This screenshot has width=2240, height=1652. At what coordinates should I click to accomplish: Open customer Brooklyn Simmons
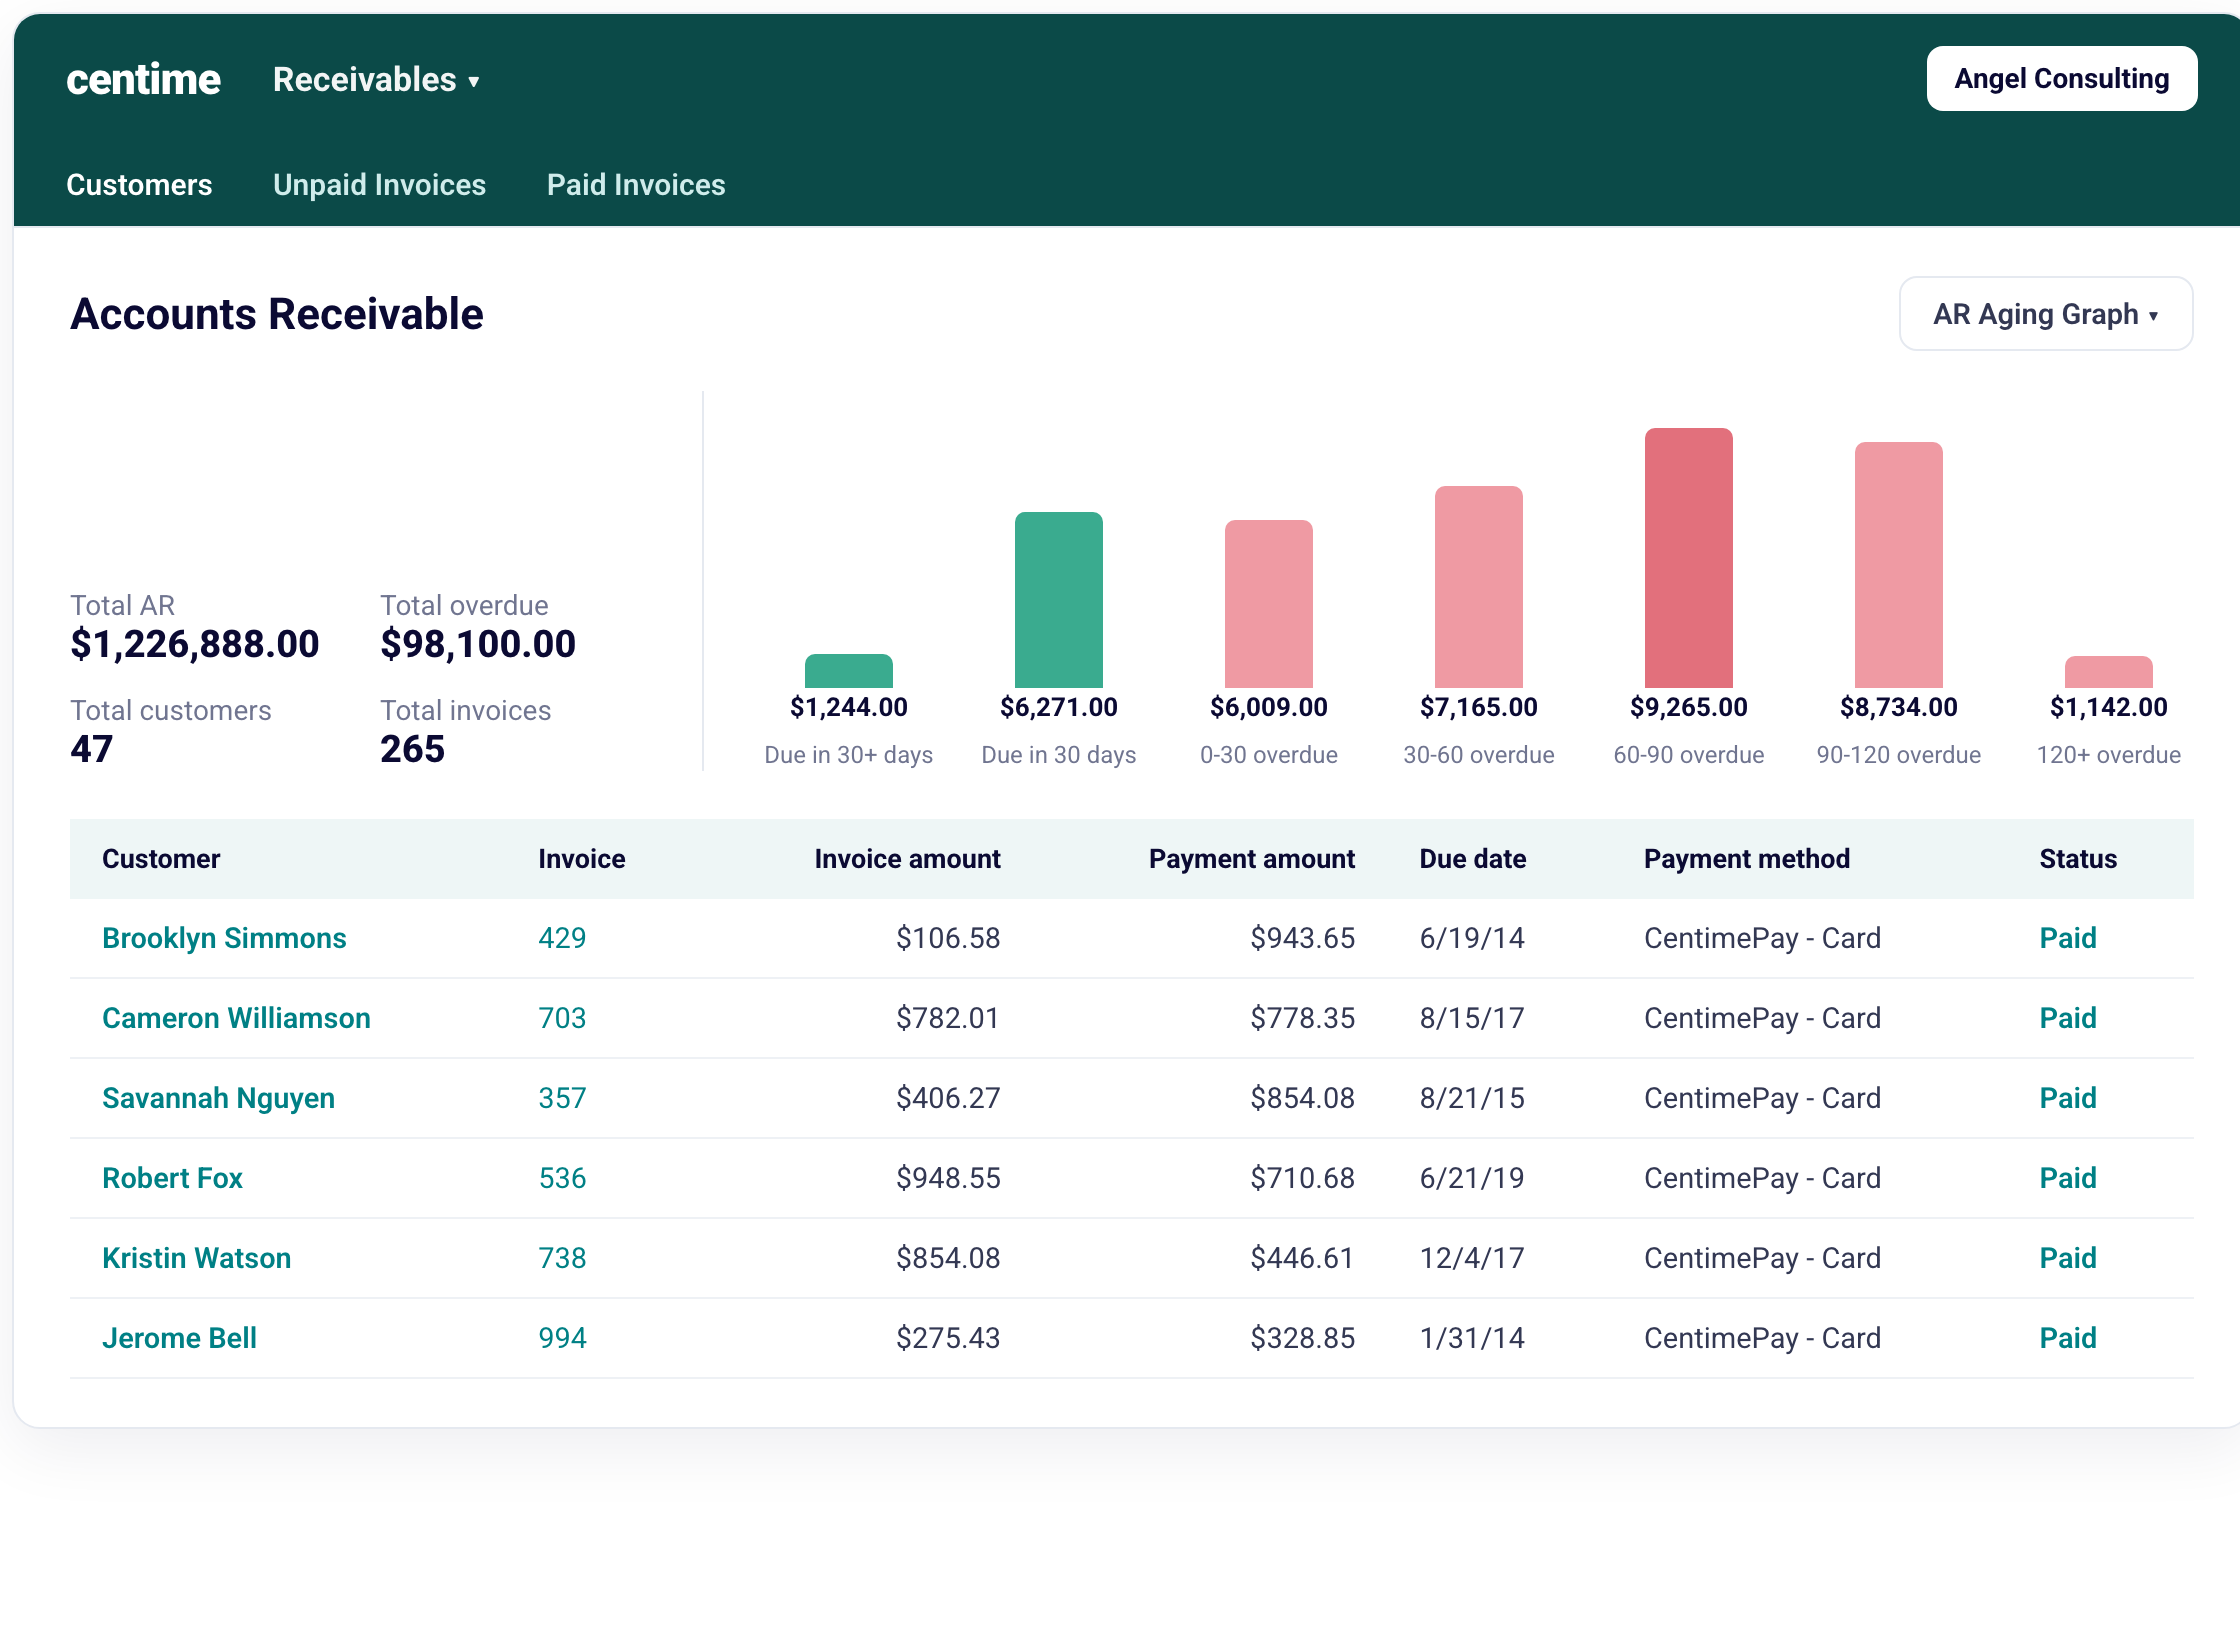click(x=224, y=938)
